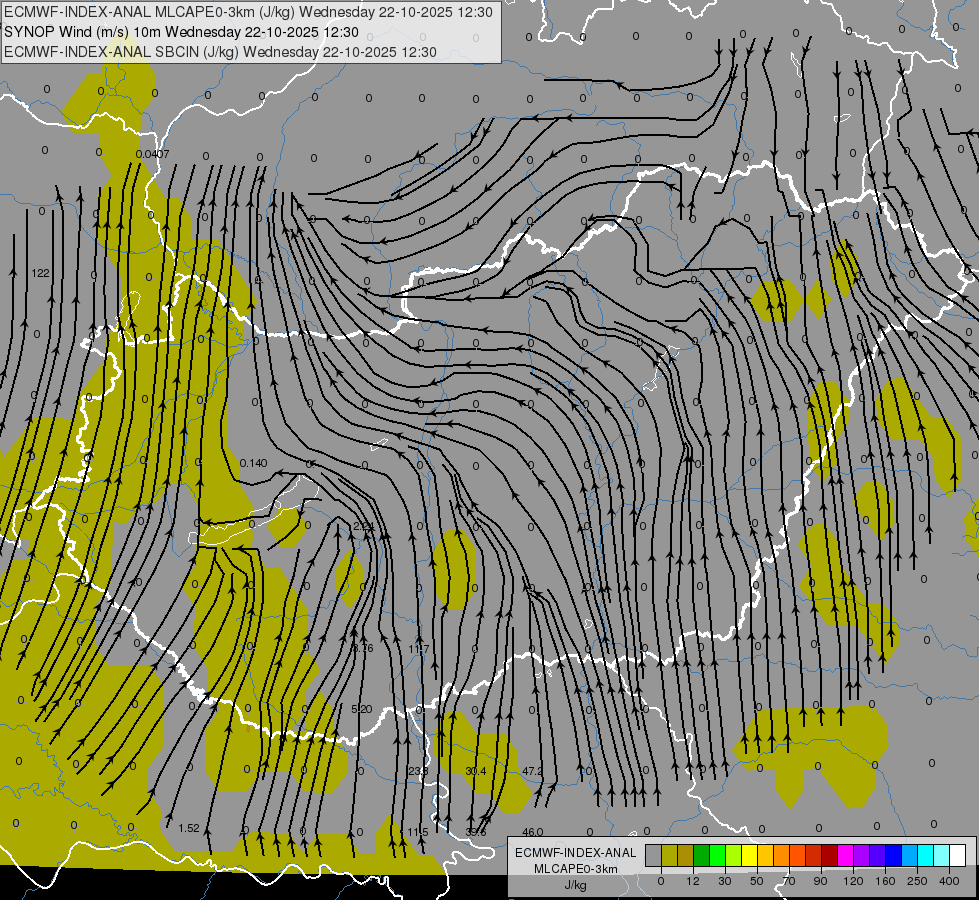Click the map value '1.52'

pos(189,828)
